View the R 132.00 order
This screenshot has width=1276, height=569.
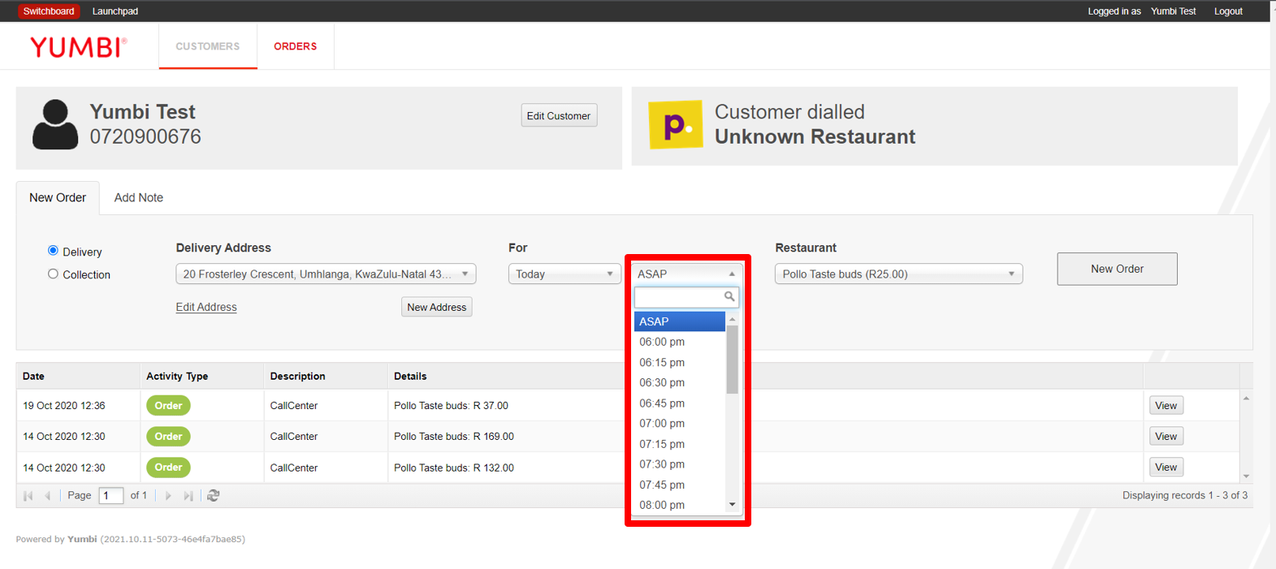pos(1166,467)
